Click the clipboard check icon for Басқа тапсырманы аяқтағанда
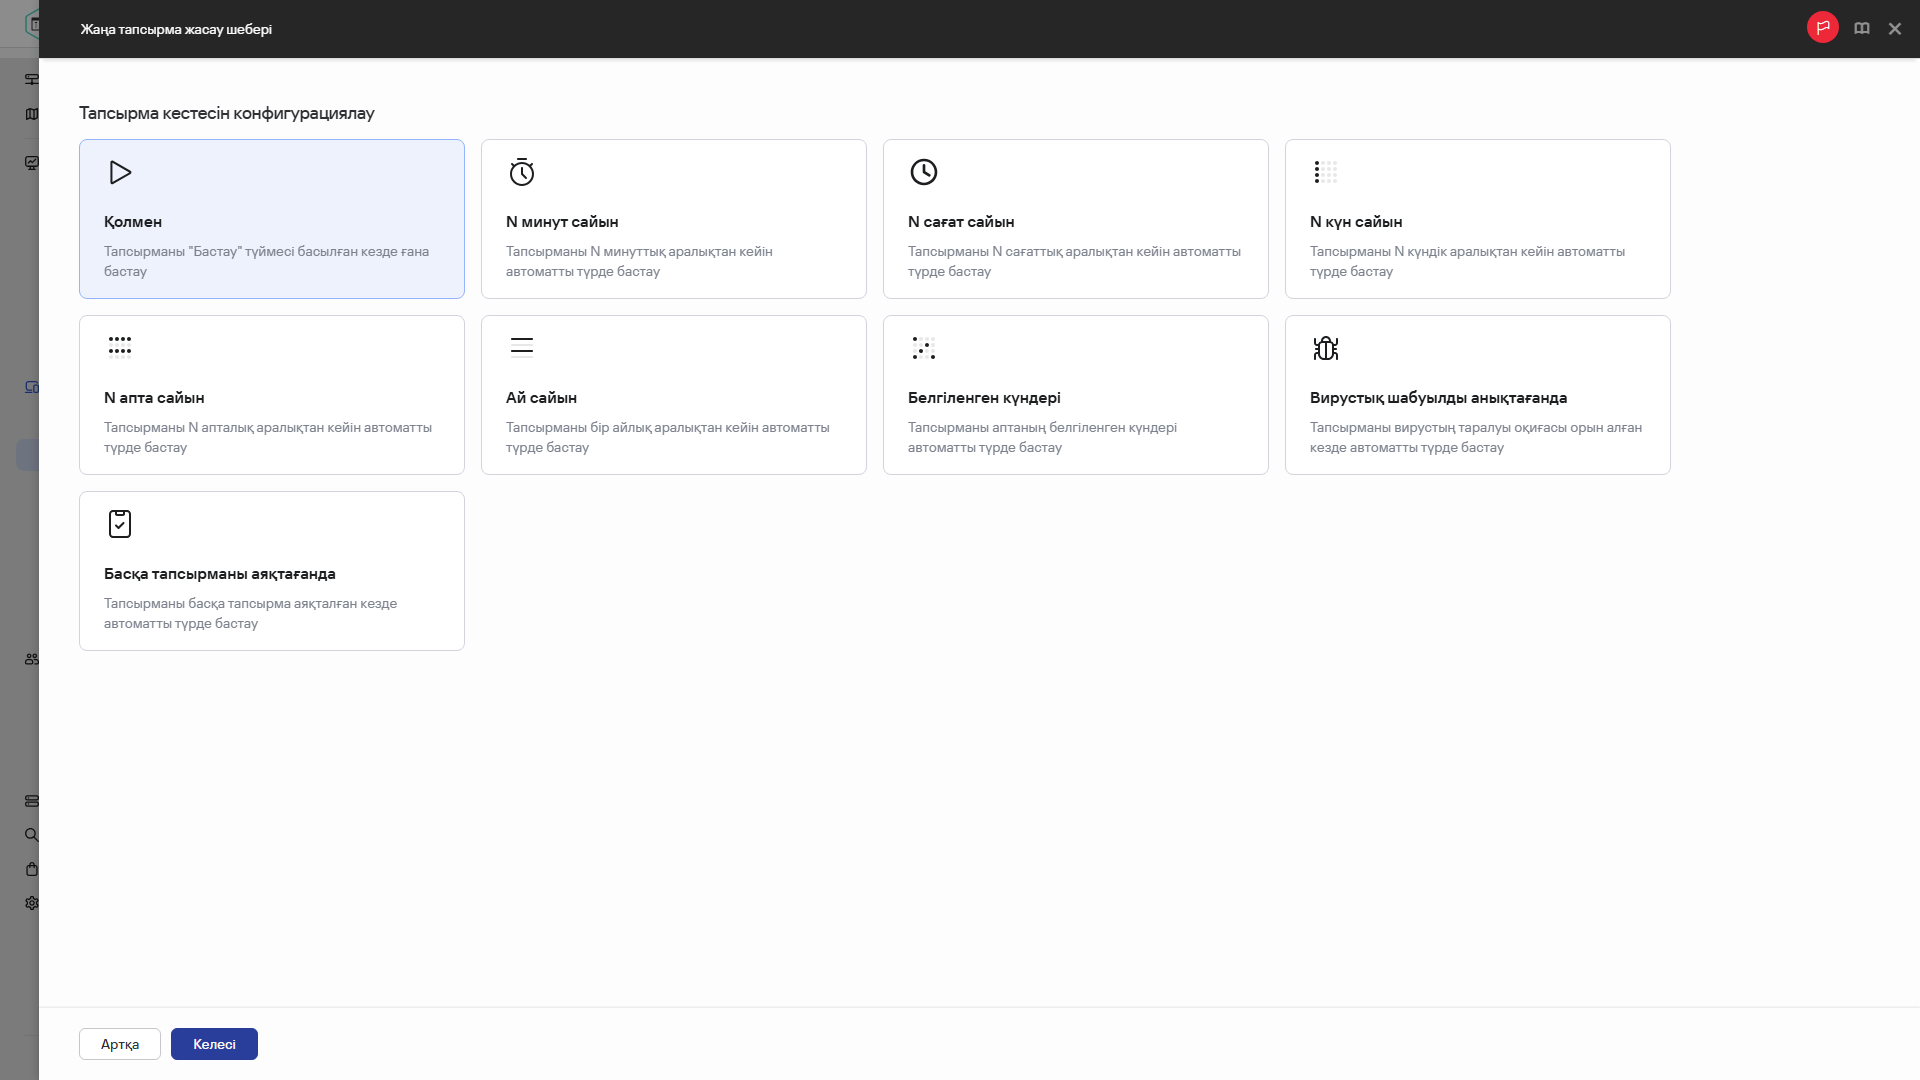Viewport: 1920px width, 1080px height. coord(120,524)
